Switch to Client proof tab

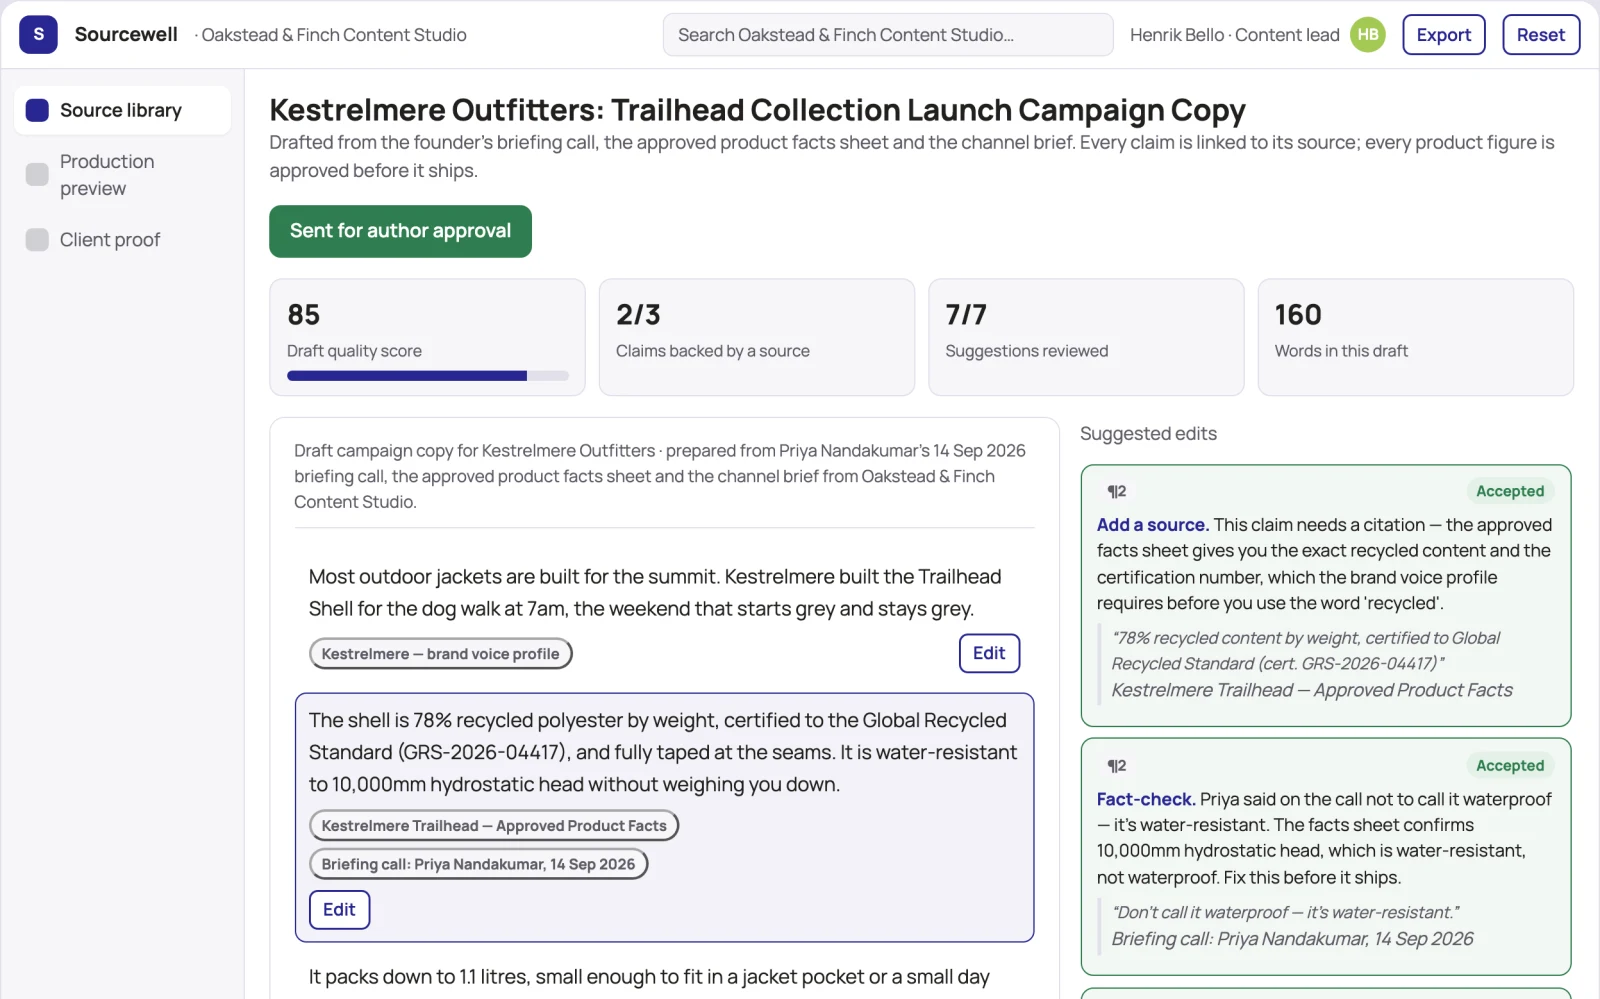coord(122,240)
